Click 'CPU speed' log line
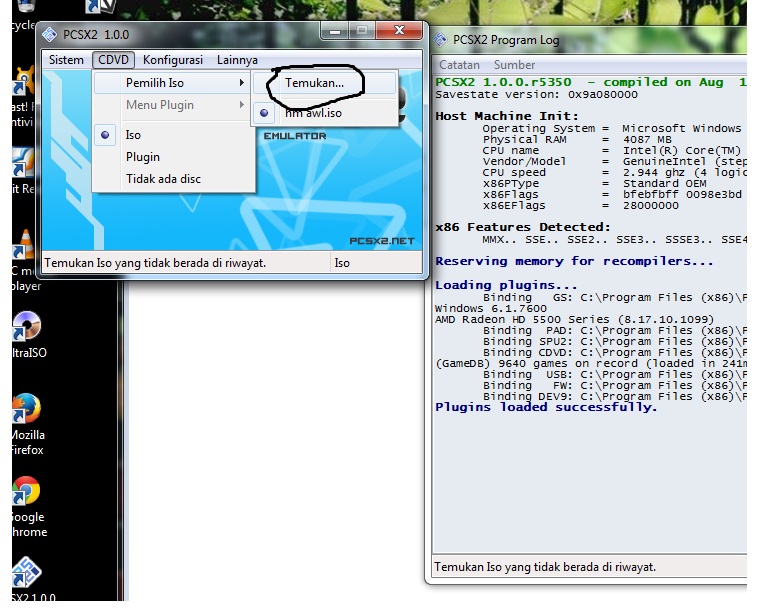768x614 pixels. [614, 172]
